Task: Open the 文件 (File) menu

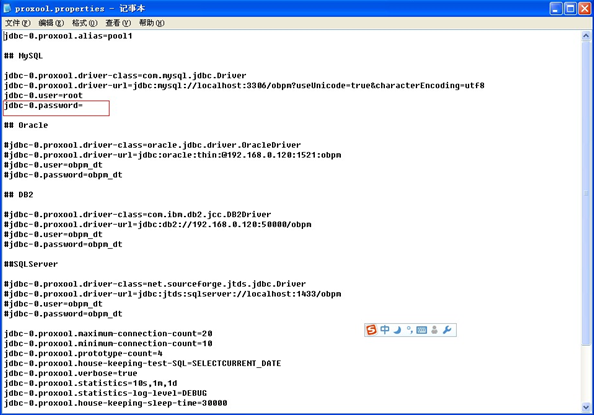Action: click(17, 23)
